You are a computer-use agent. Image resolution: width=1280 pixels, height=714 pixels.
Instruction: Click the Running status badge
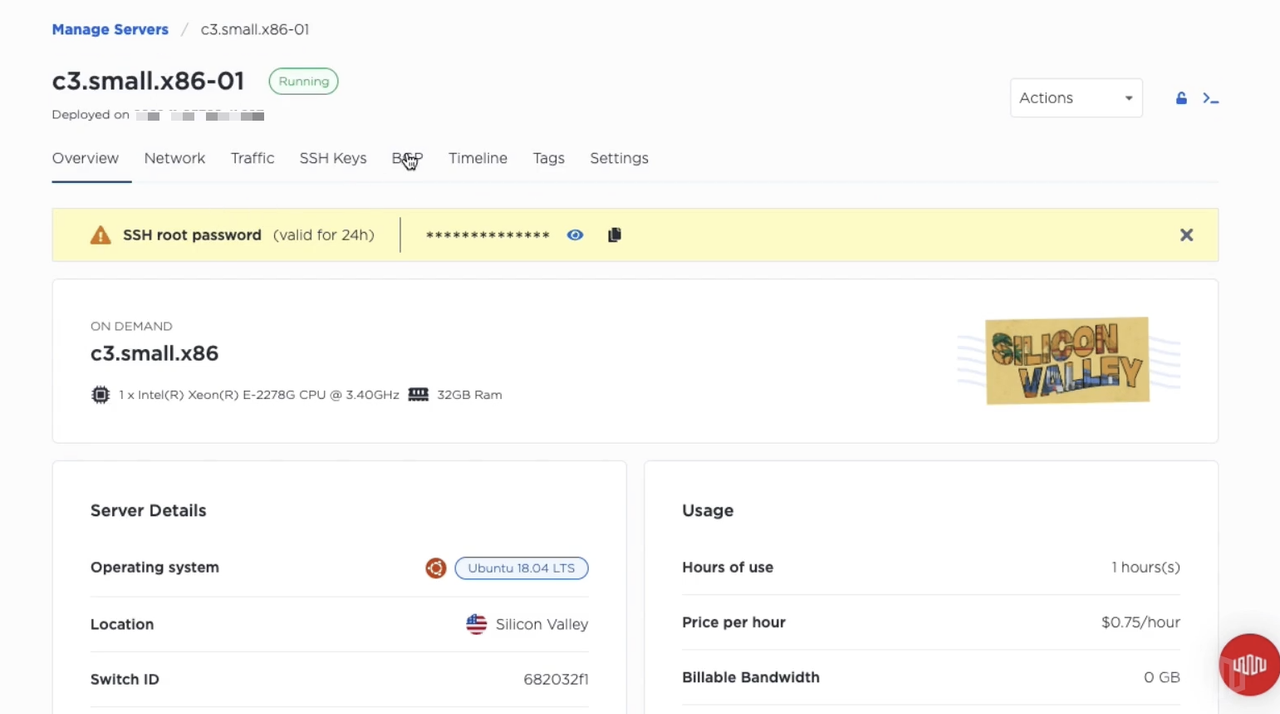[304, 81]
